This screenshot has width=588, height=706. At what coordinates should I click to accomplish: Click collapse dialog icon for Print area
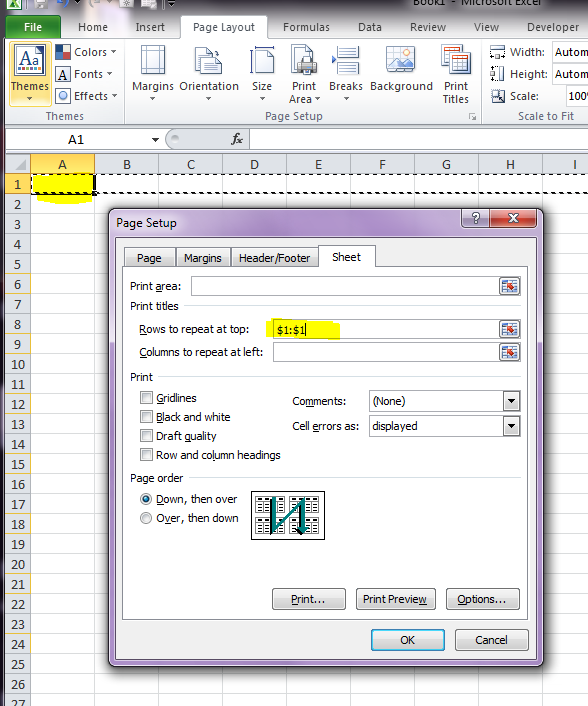coord(509,286)
